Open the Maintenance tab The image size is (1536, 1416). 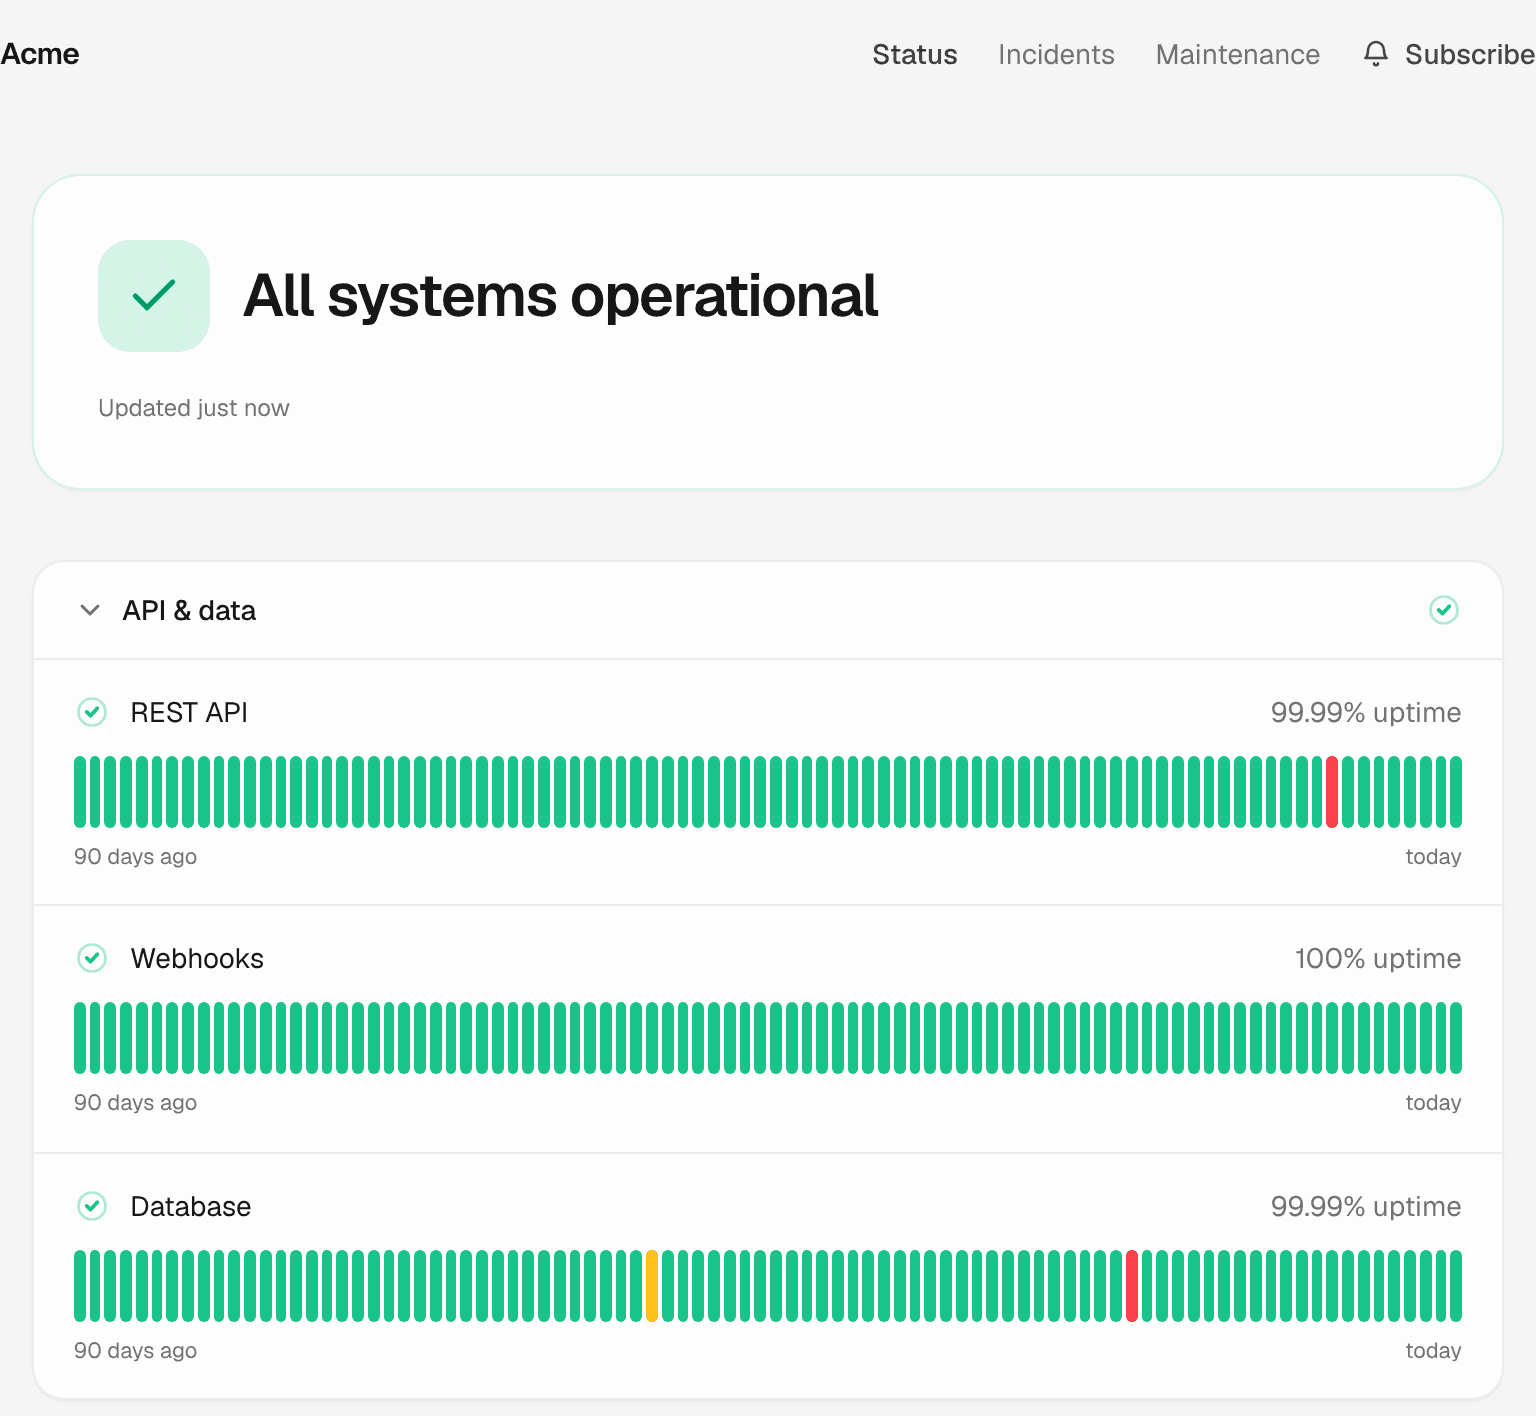point(1237,54)
